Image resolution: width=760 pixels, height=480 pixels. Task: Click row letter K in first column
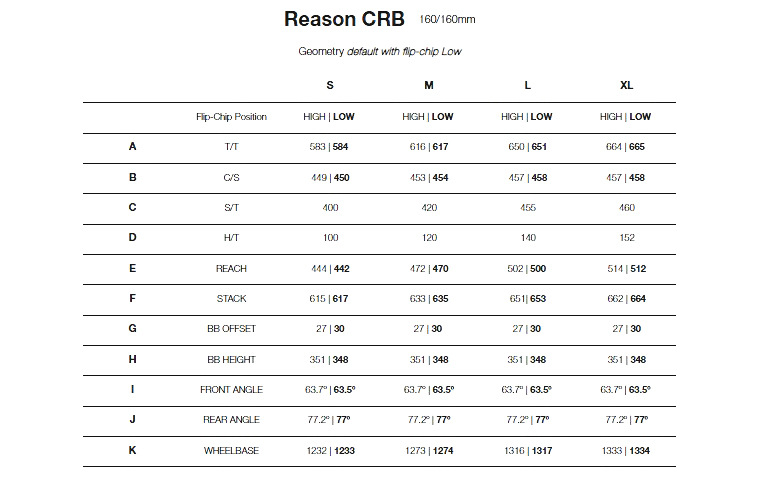(132, 451)
